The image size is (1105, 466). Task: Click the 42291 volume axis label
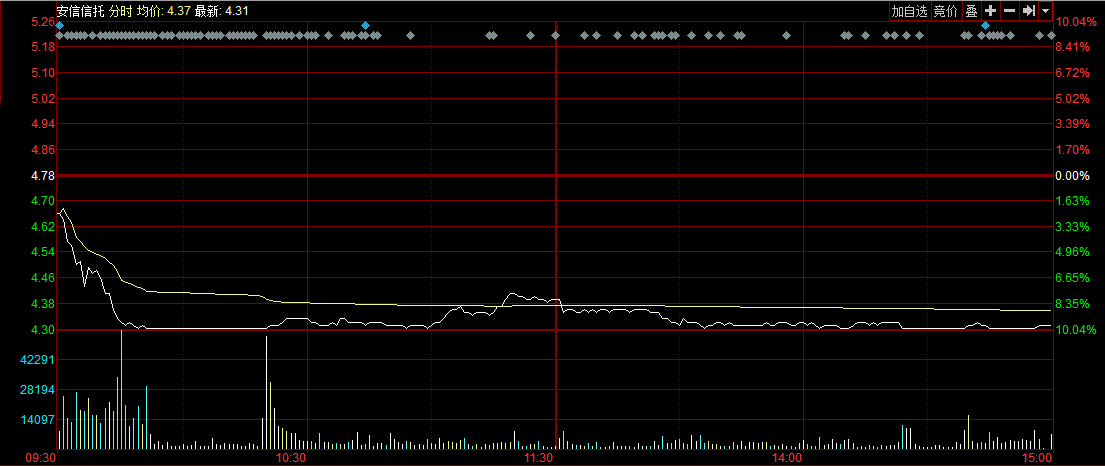37,360
